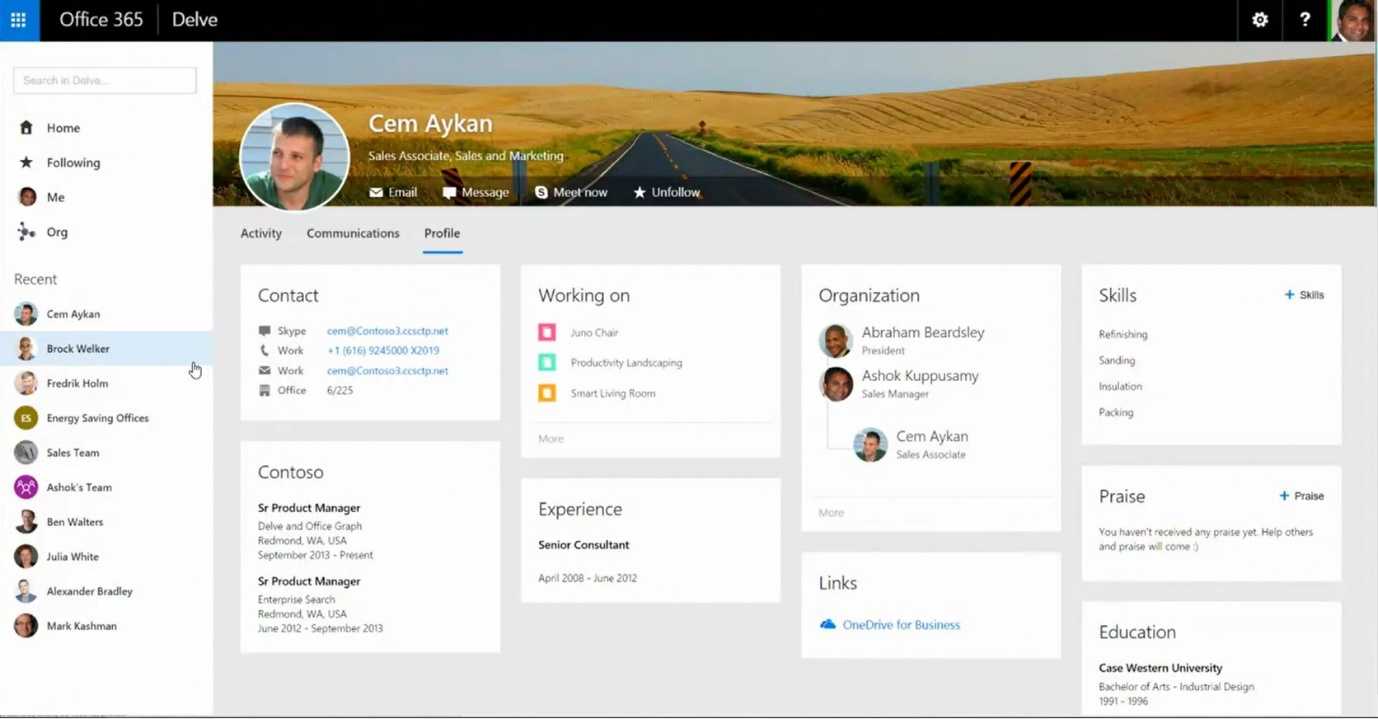Viewport: 1378px width, 719px height.
Task: Add a skill with the + Skills button
Action: coord(1304,295)
